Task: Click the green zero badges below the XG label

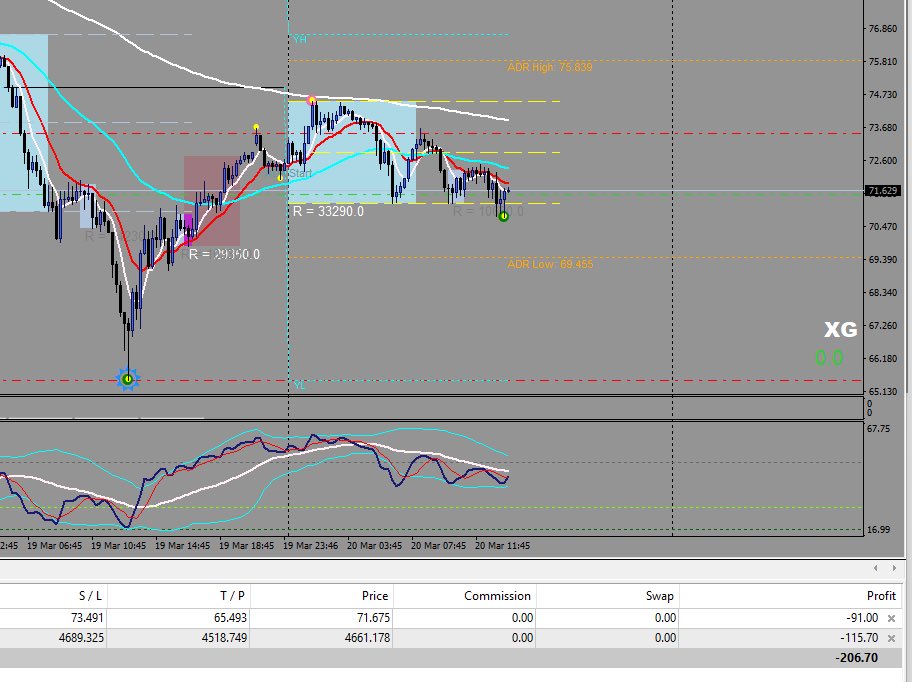Action: [x=828, y=356]
